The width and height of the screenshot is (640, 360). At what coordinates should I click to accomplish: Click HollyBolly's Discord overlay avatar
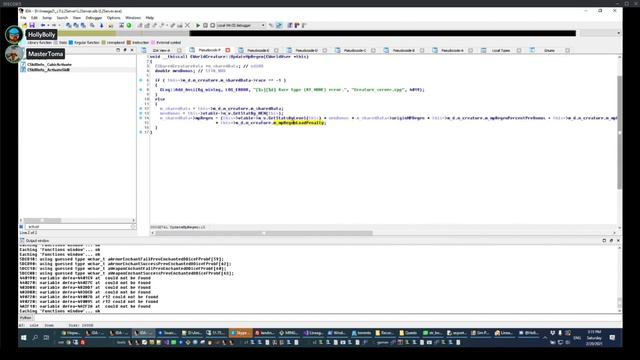pos(13,34)
